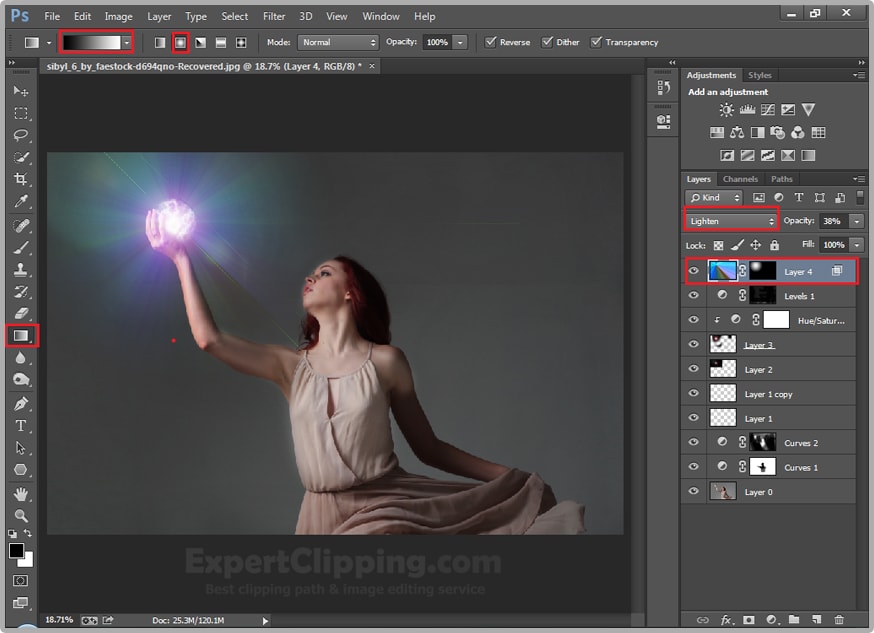
Task: Select the Hand tool
Action: tap(20, 494)
